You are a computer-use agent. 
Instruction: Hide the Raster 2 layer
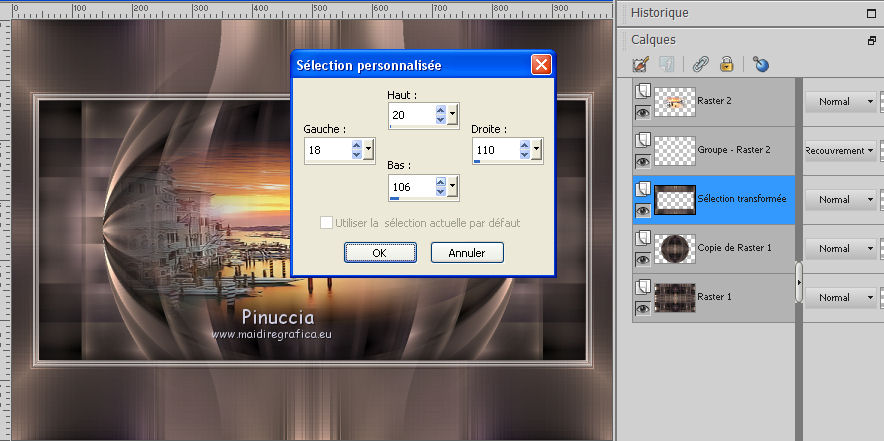643,113
